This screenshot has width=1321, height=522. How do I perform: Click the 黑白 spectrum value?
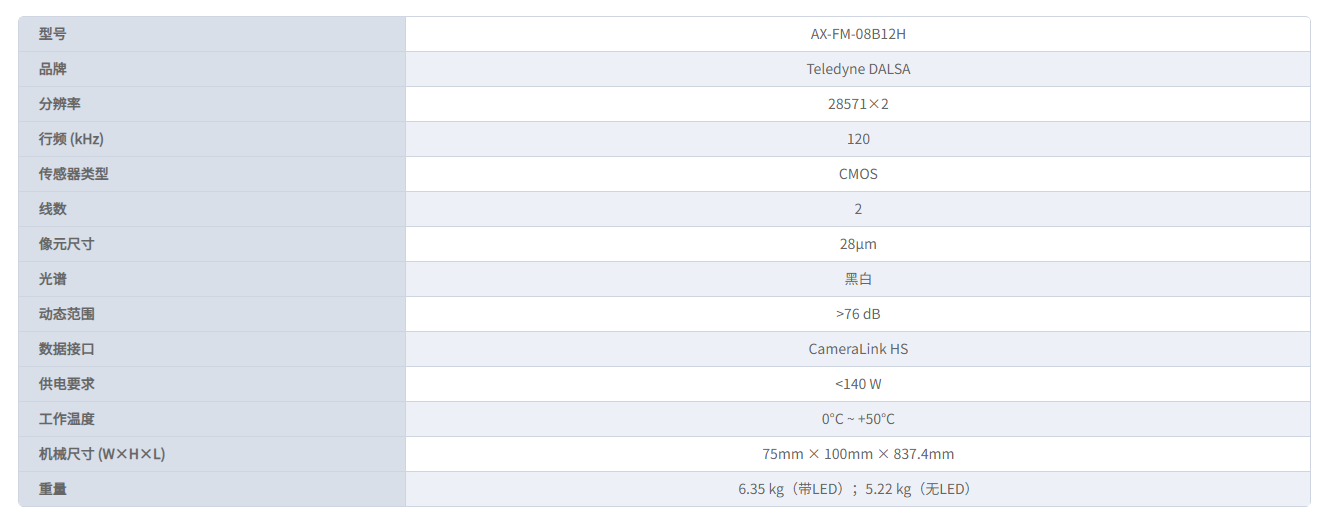[858, 279]
